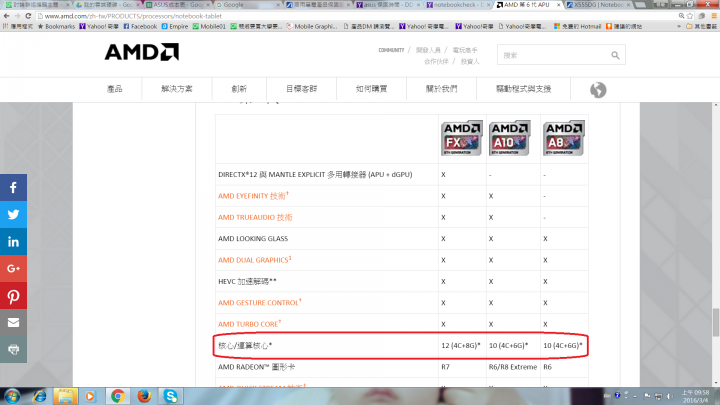Open Windows Start menu
The width and height of the screenshot is (720, 405).
(x=11, y=396)
